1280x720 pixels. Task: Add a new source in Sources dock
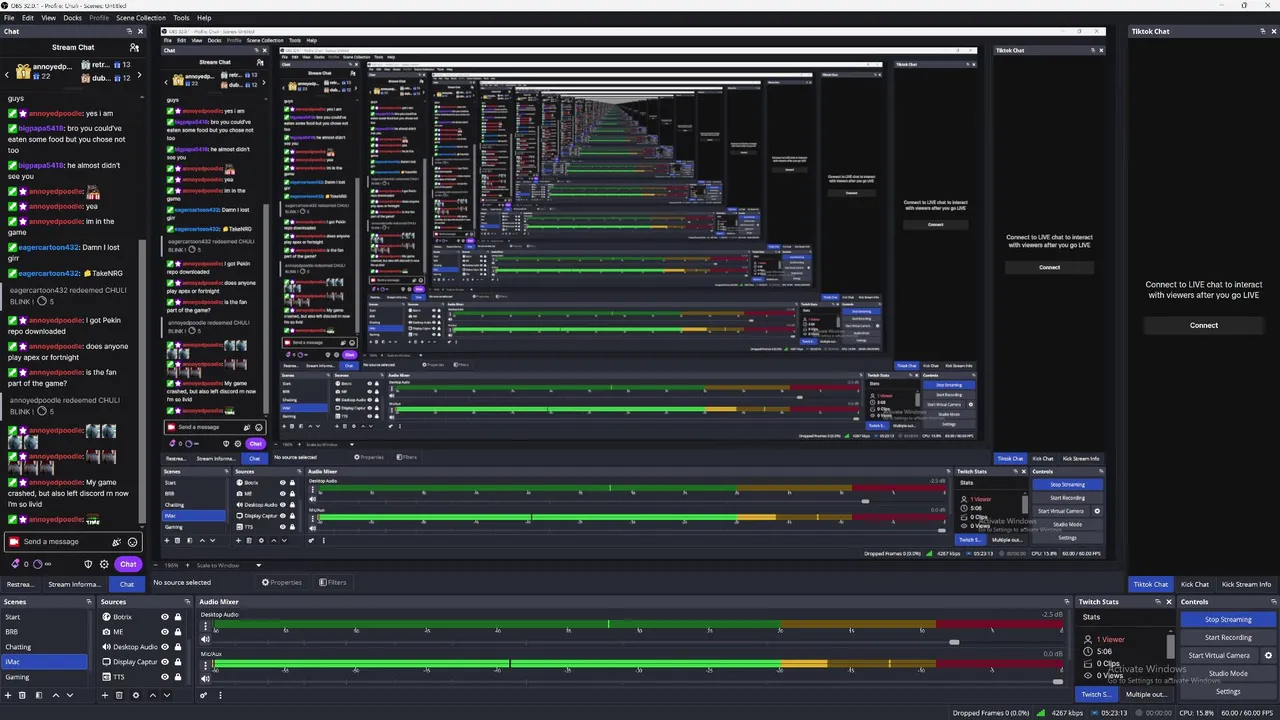(104, 695)
